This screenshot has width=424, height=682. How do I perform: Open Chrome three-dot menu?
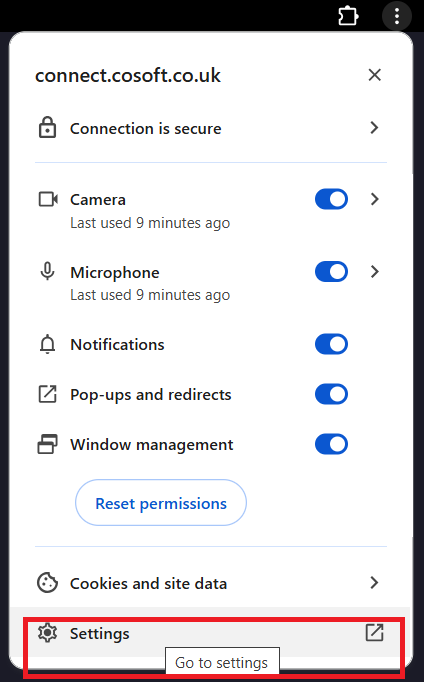tap(397, 16)
